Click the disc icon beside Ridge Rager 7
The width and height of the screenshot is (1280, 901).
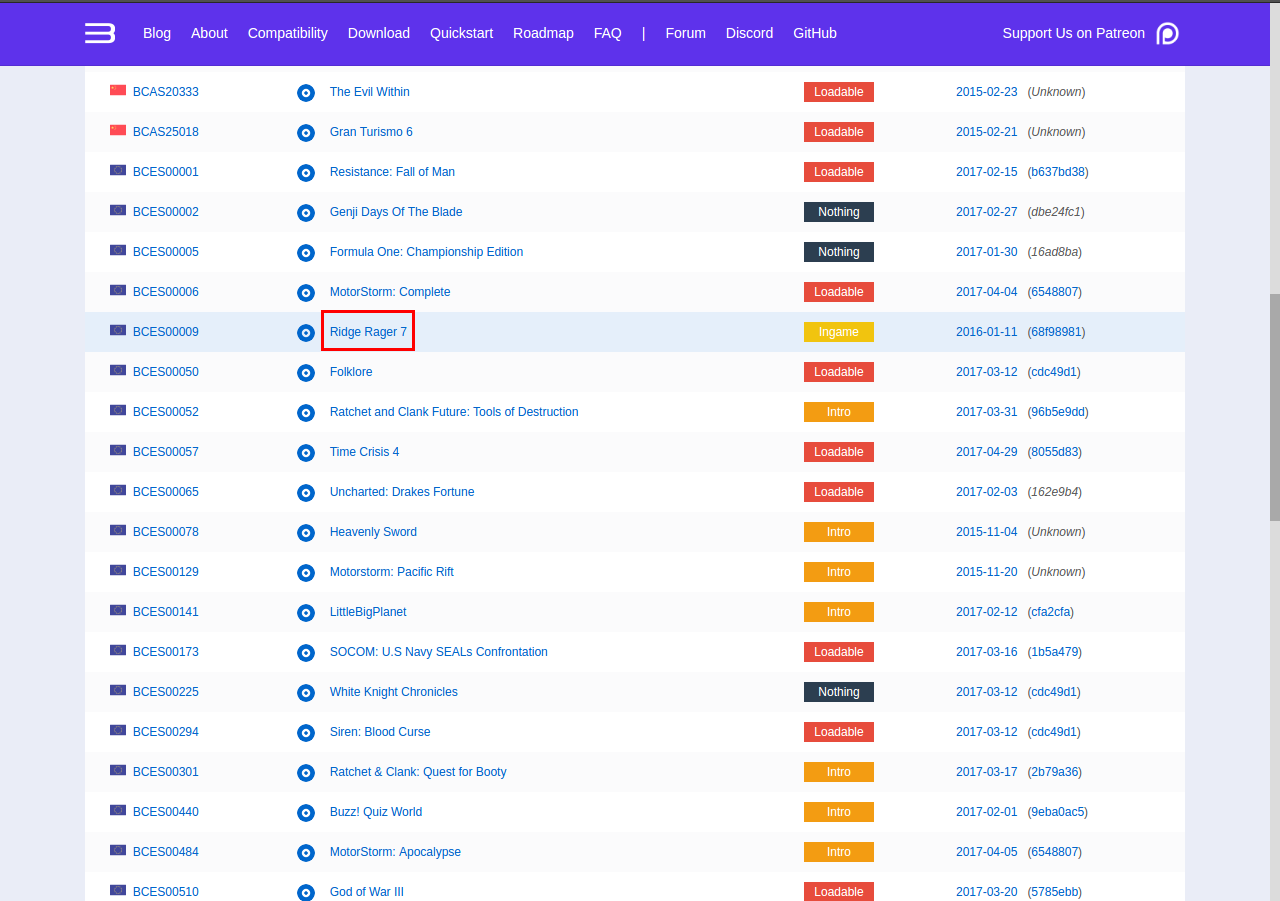coord(306,333)
